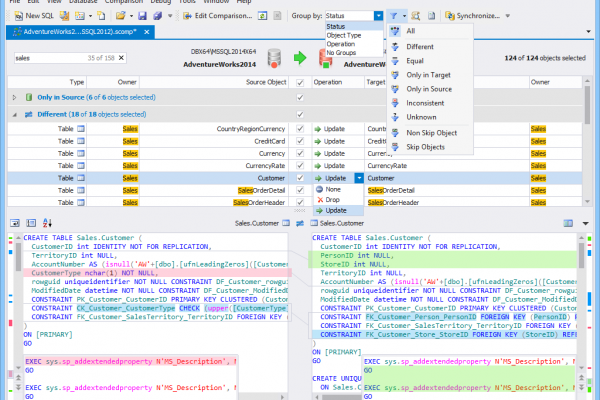Image resolution: width=600 pixels, height=400 pixels.
Task: Expand the Only in Source group
Action: [13, 98]
